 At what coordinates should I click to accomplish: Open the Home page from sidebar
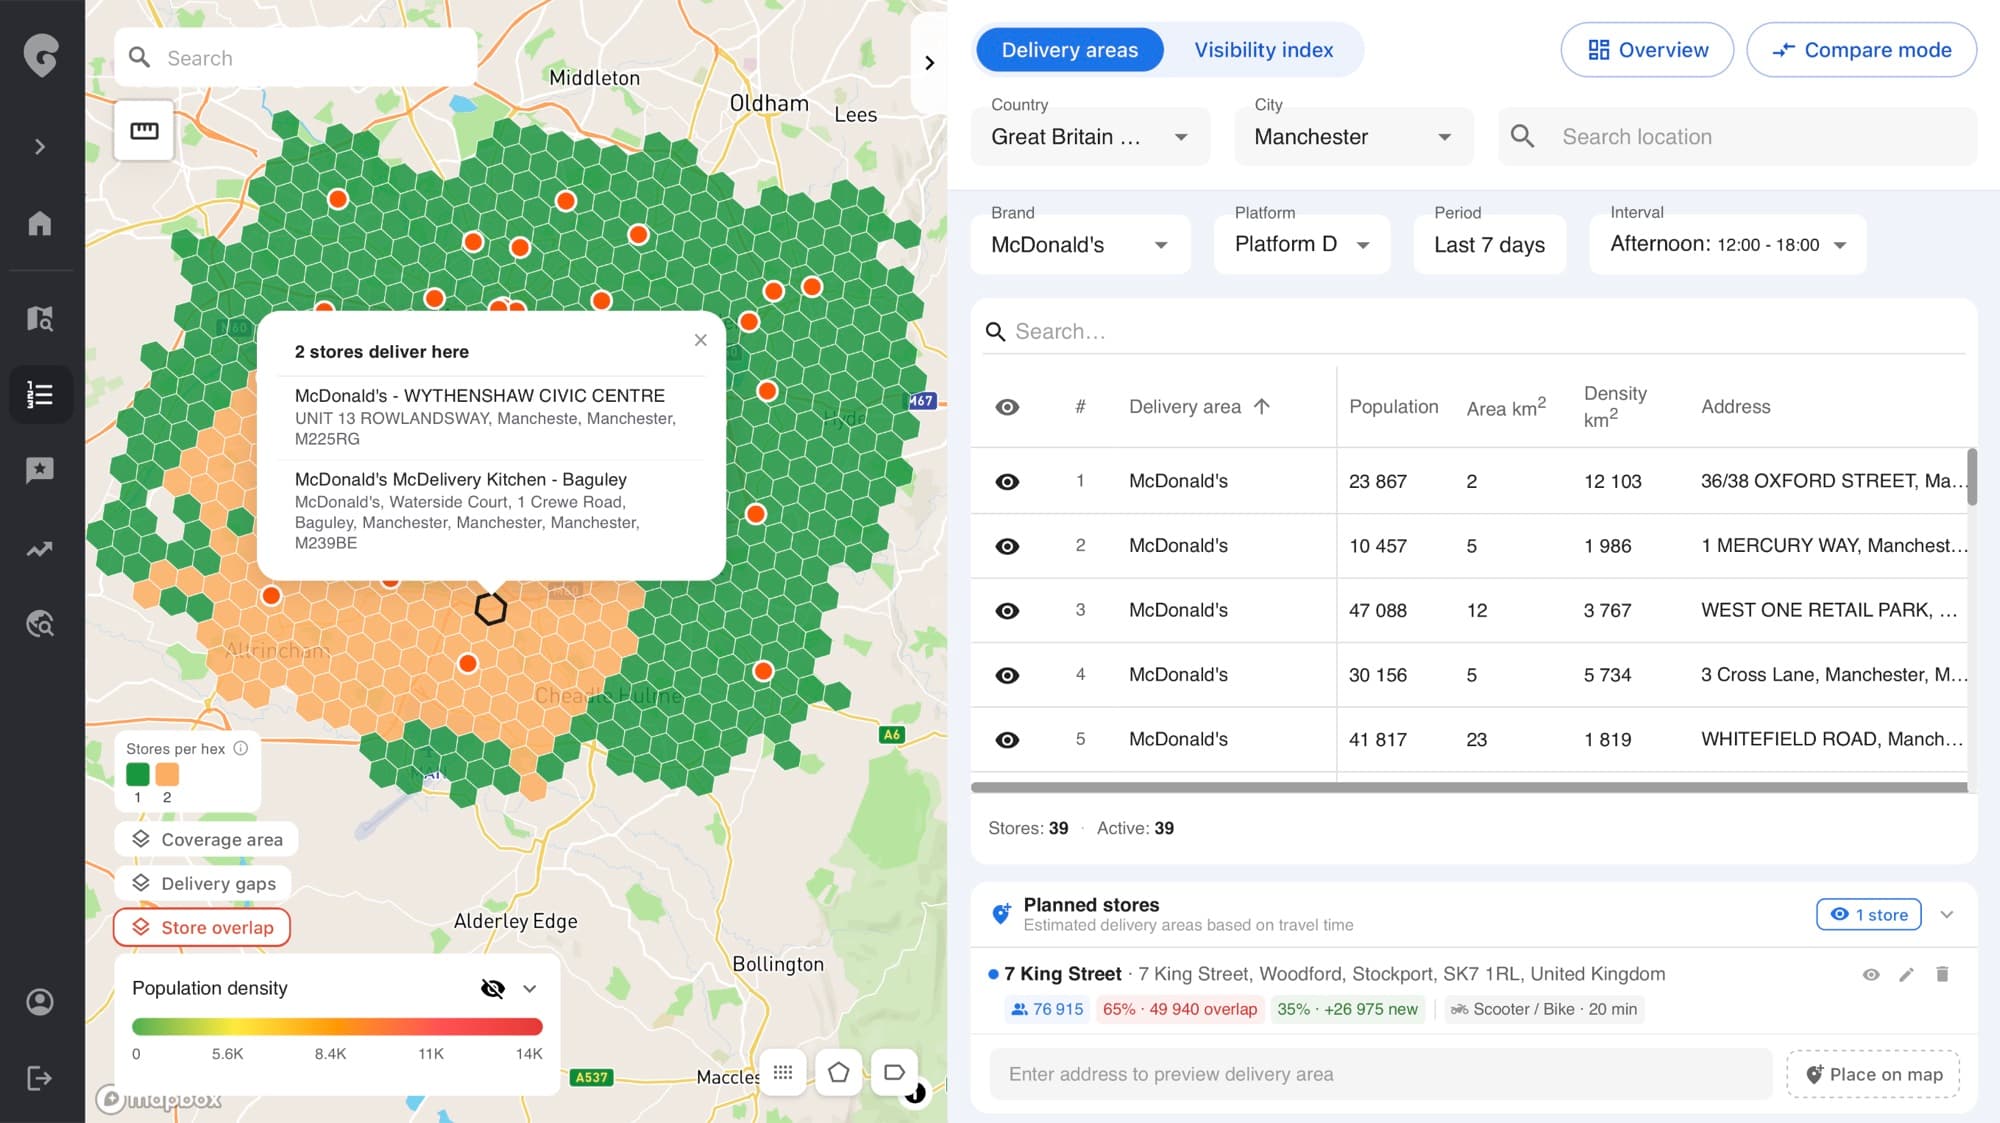pyautogui.click(x=40, y=223)
